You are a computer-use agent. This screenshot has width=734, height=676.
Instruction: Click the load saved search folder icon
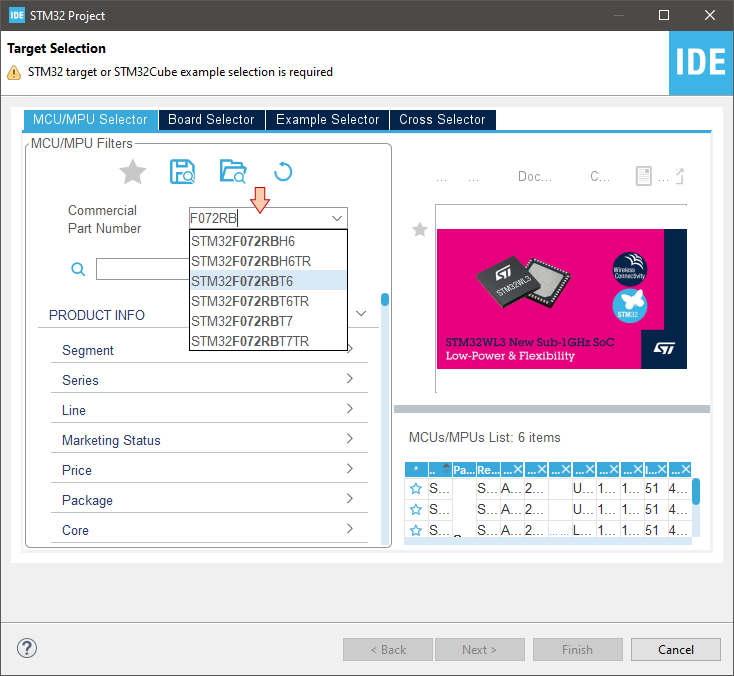tap(233, 171)
